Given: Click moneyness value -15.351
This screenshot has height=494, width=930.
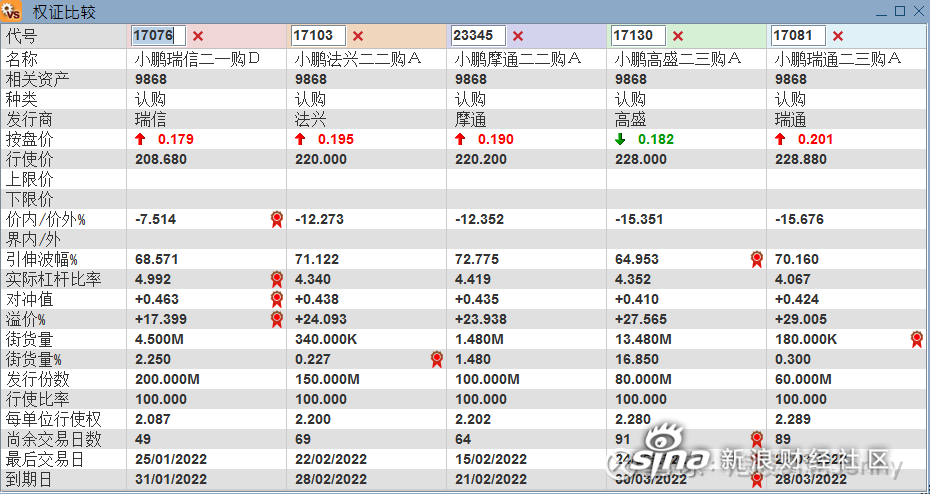Looking at the screenshot, I should [639, 219].
